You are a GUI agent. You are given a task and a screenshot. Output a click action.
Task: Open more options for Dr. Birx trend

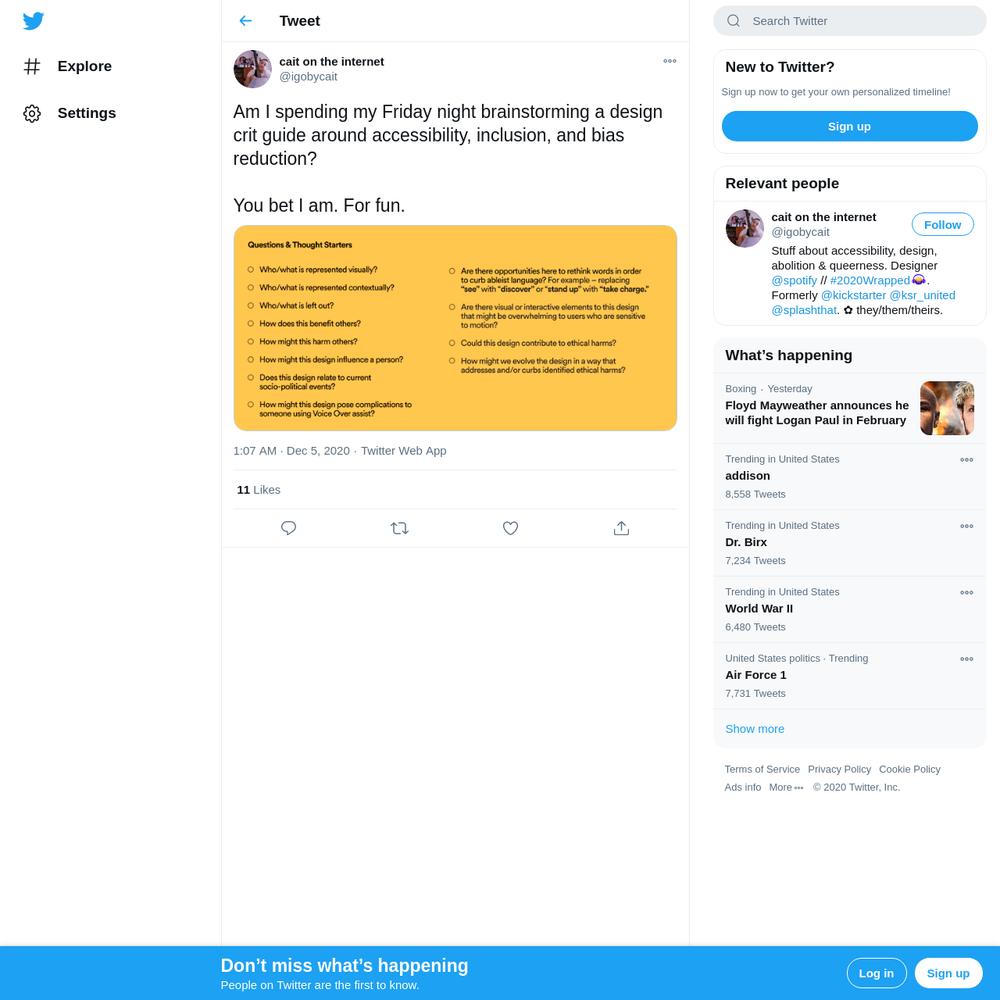(966, 526)
